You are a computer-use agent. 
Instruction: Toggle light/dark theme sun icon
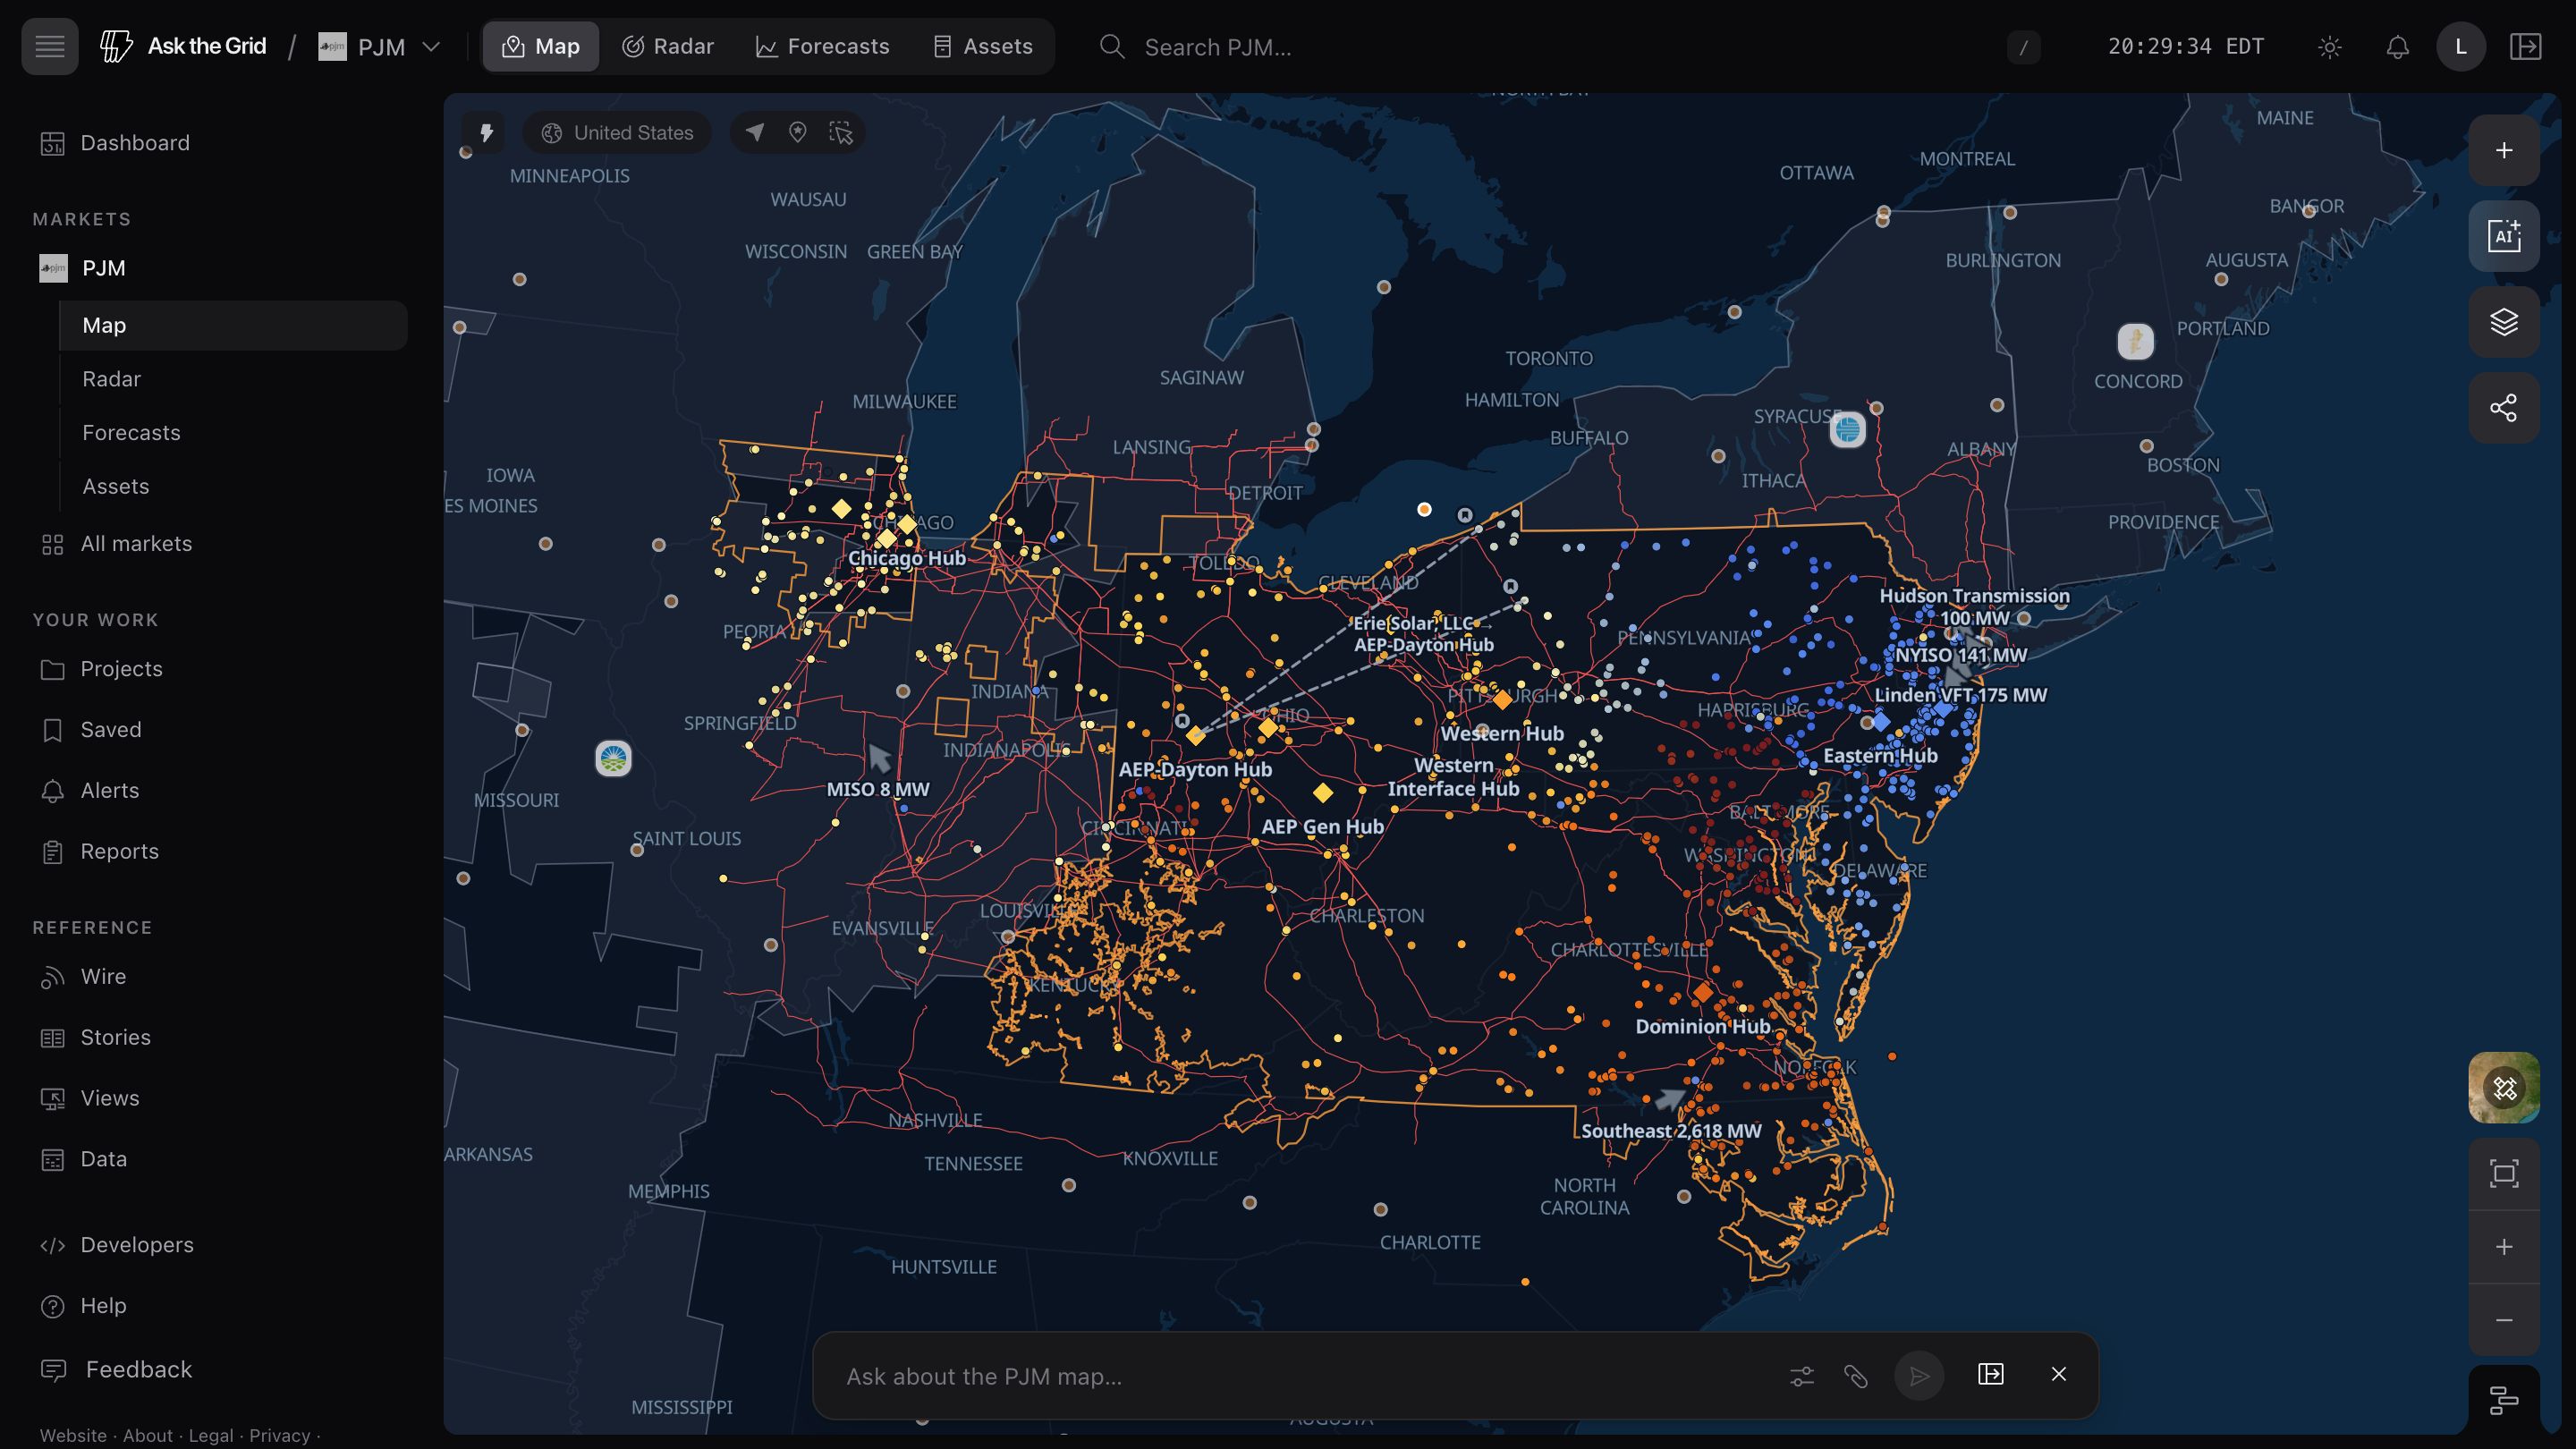click(2329, 47)
